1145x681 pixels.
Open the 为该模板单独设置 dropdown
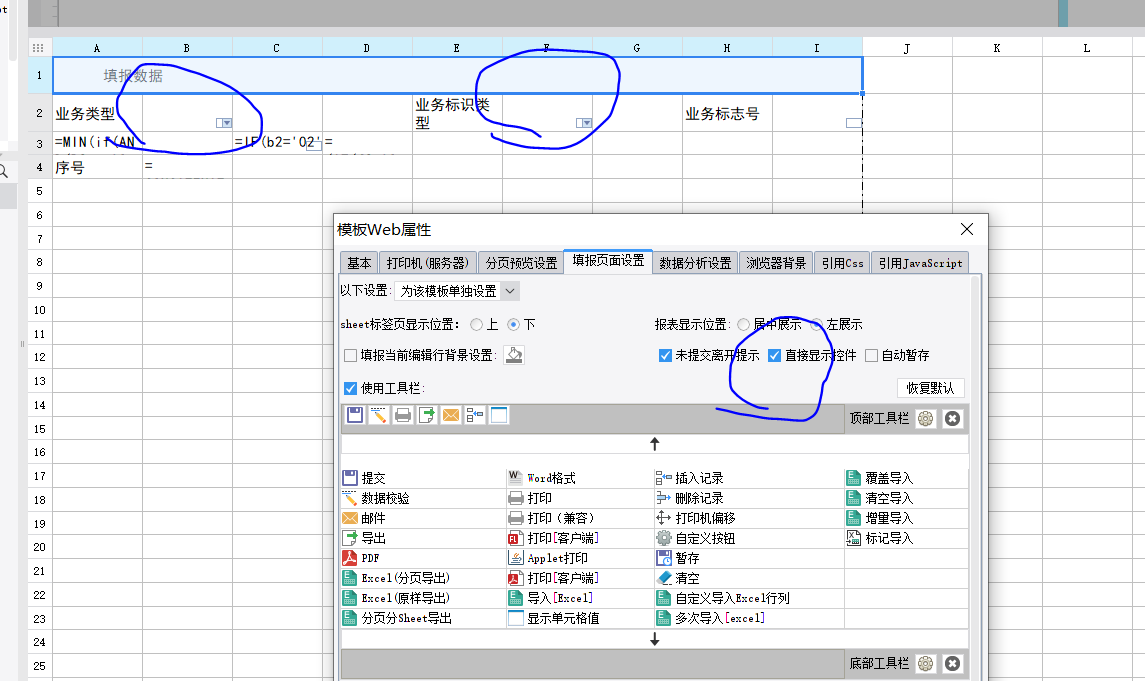[x=457, y=291]
